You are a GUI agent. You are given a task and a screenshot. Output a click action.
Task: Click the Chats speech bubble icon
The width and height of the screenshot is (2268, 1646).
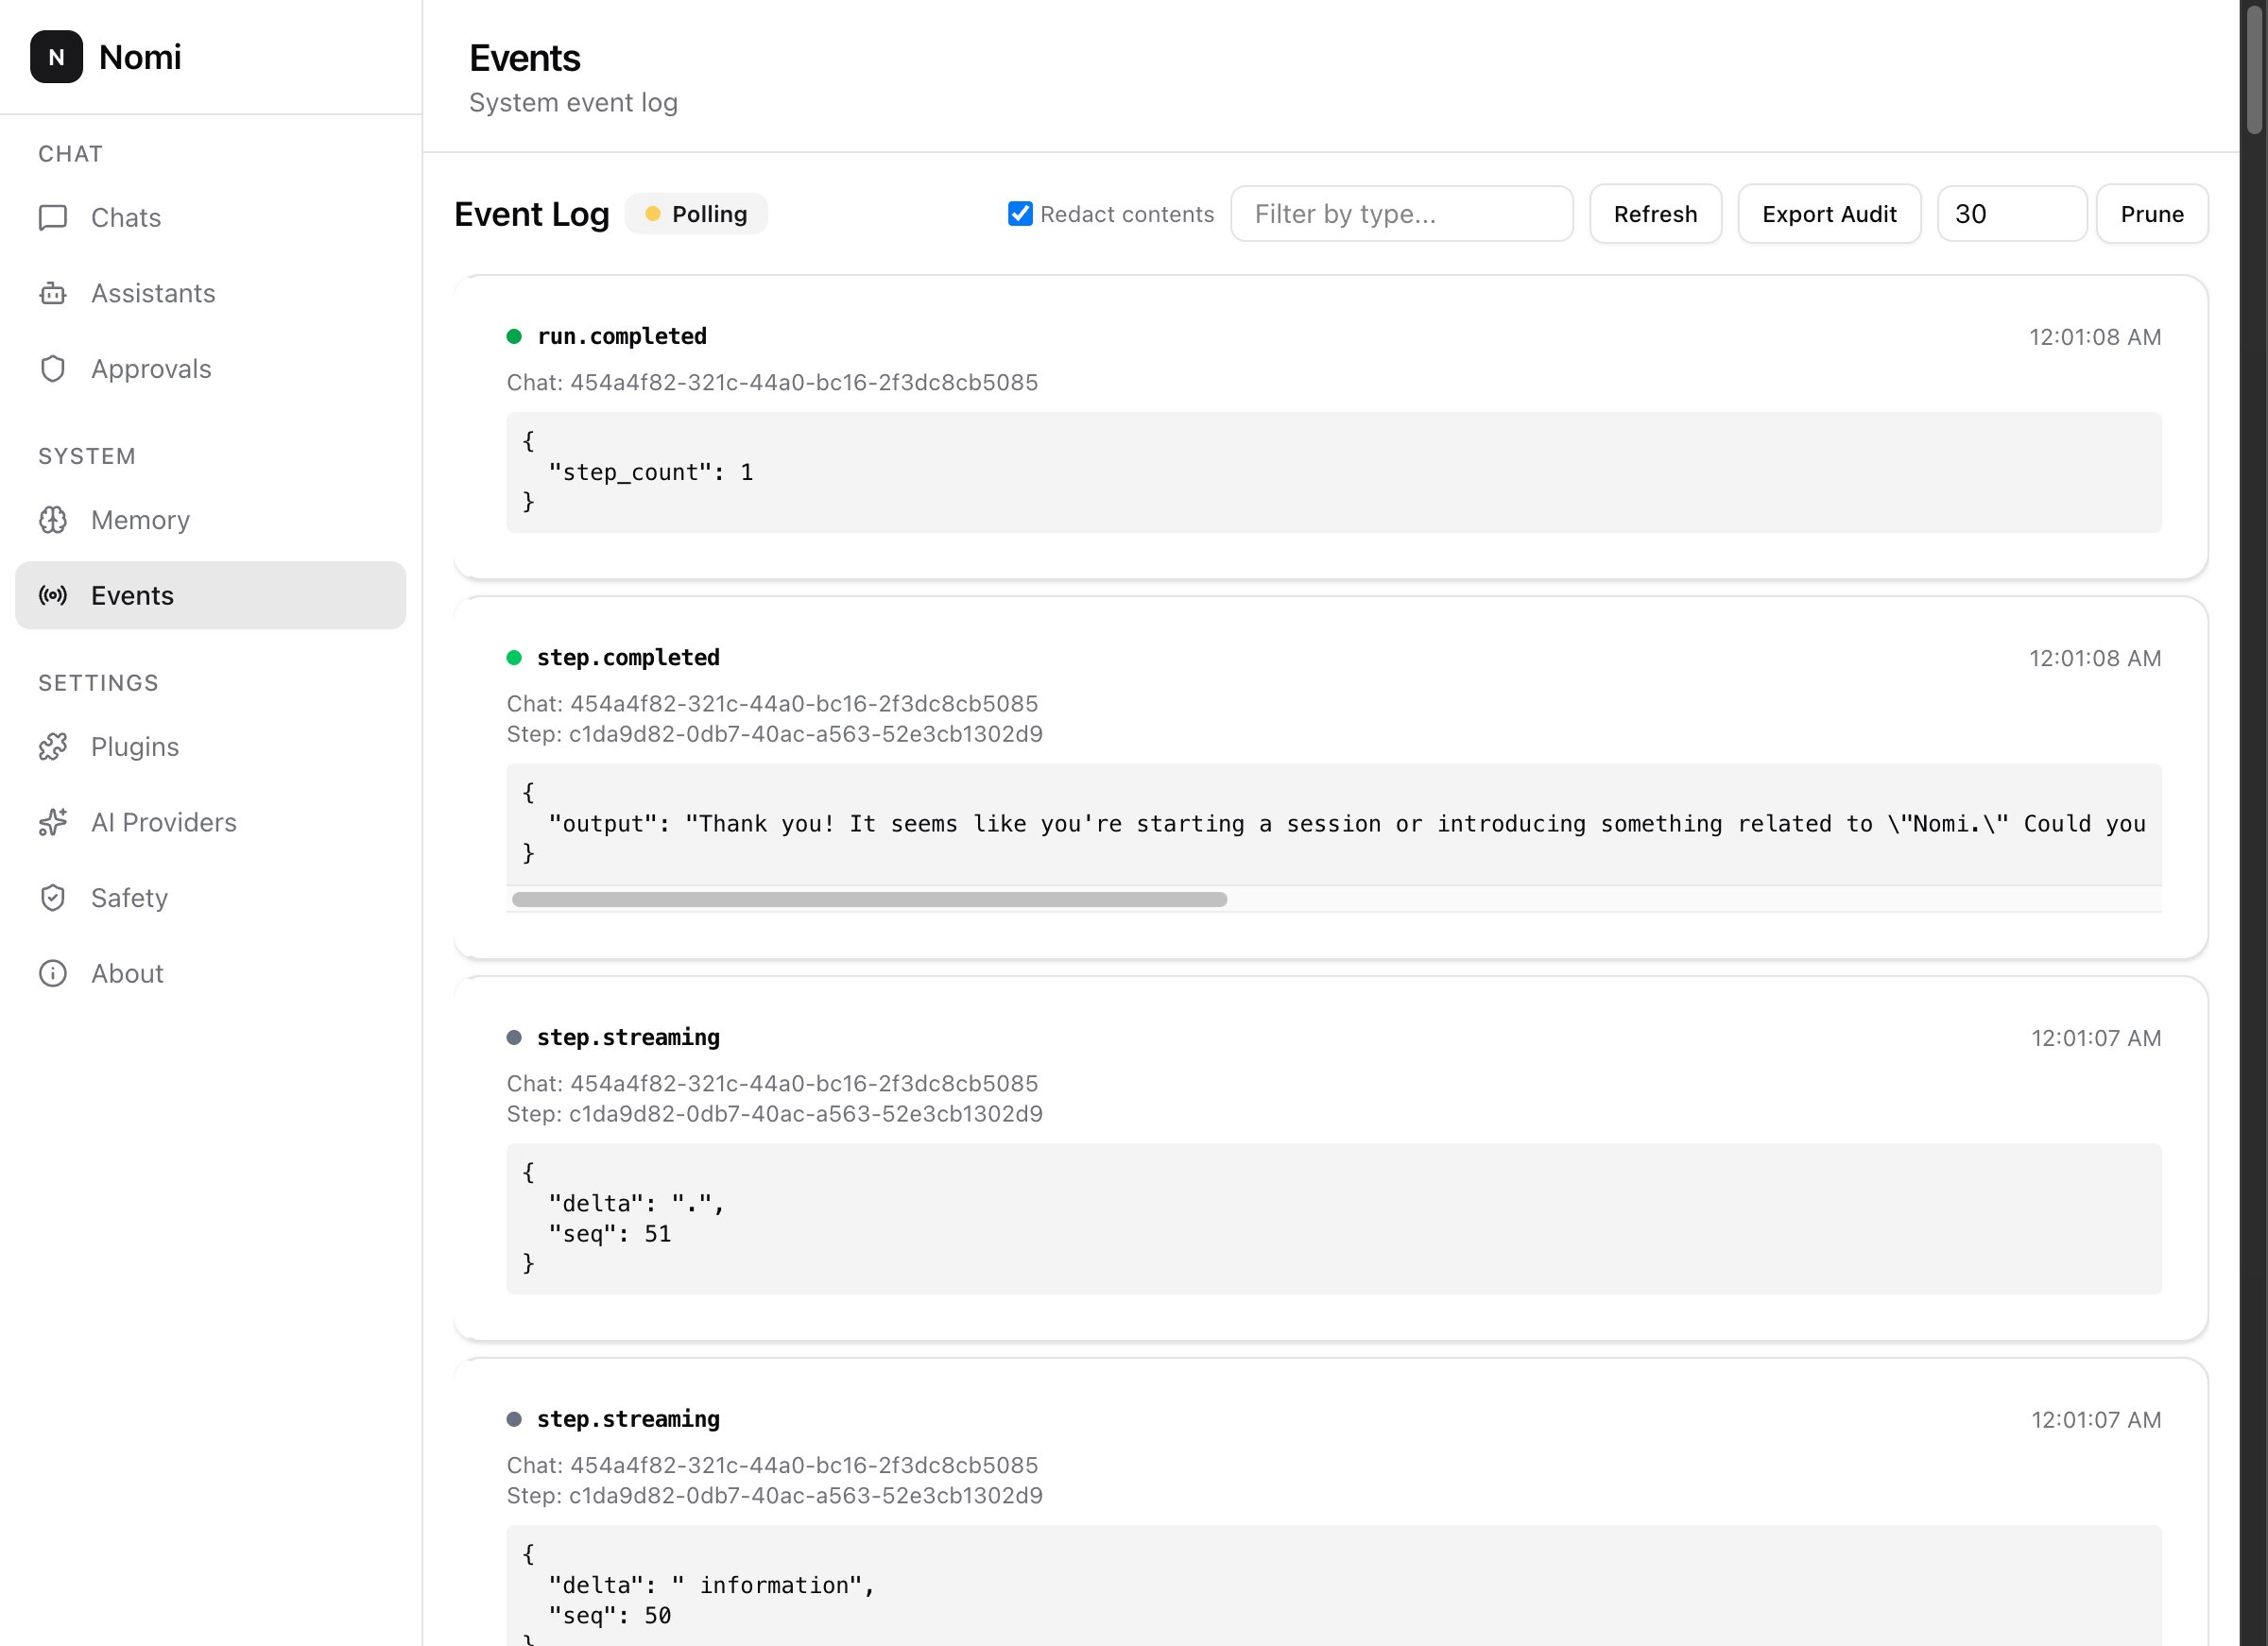[53, 218]
